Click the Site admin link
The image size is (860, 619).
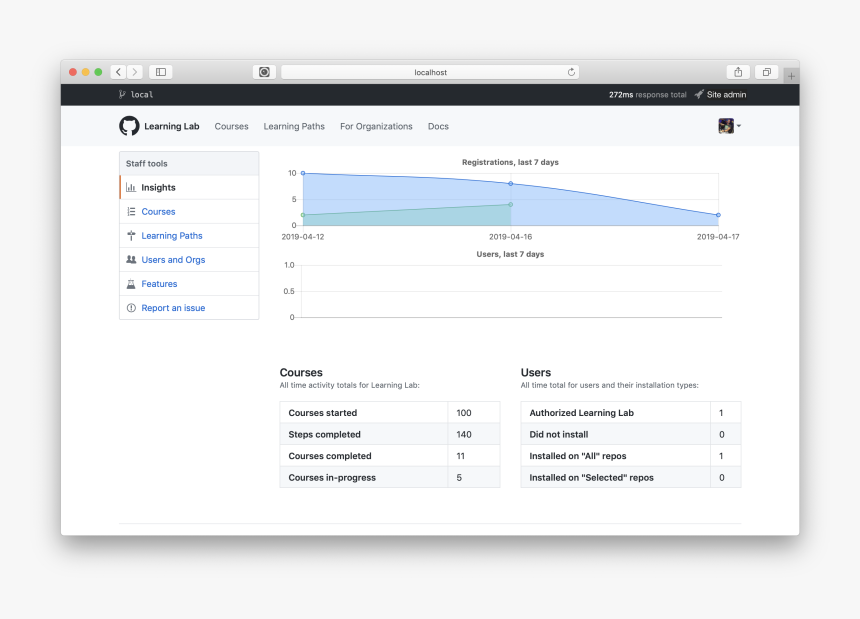pos(726,94)
